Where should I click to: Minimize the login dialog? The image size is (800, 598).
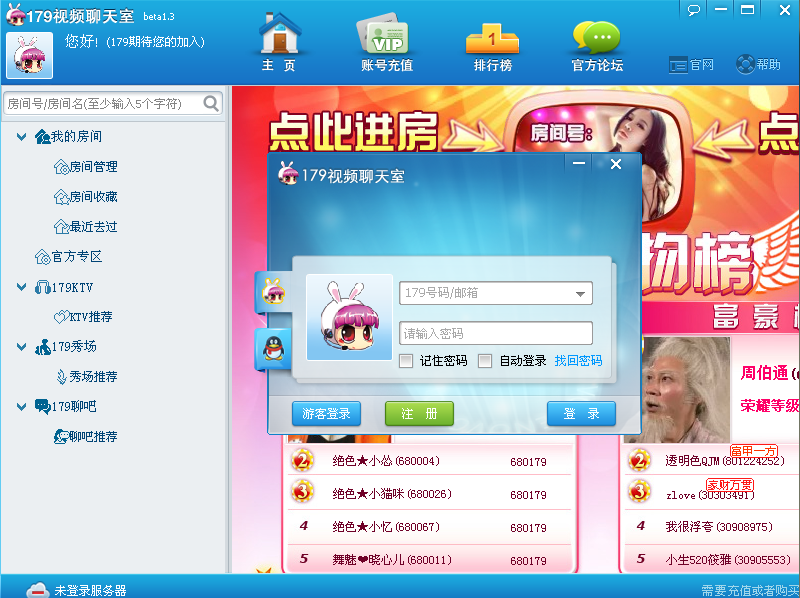579,164
